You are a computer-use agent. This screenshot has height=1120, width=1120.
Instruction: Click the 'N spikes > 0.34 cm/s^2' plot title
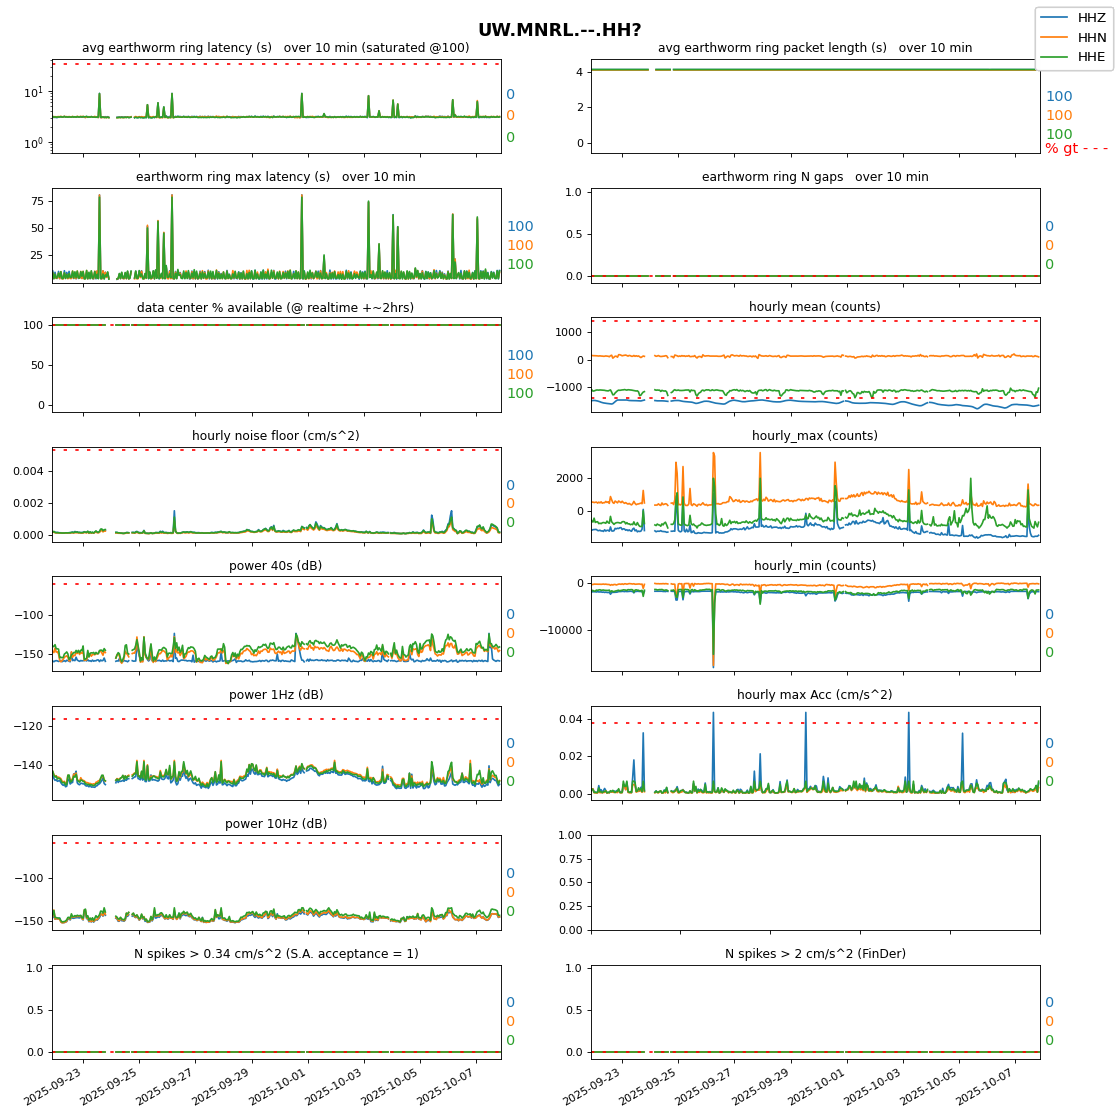[275, 954]
